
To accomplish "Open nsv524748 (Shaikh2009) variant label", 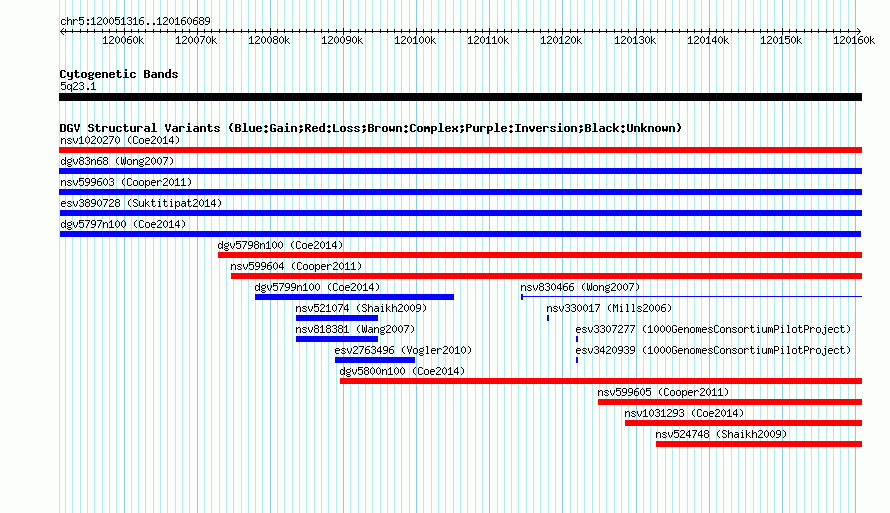I will tap(721, 434).
